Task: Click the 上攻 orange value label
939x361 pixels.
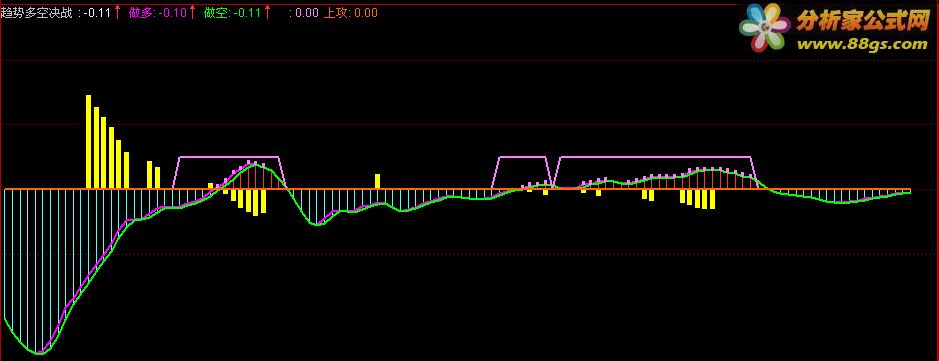Action: pos(351,12)
